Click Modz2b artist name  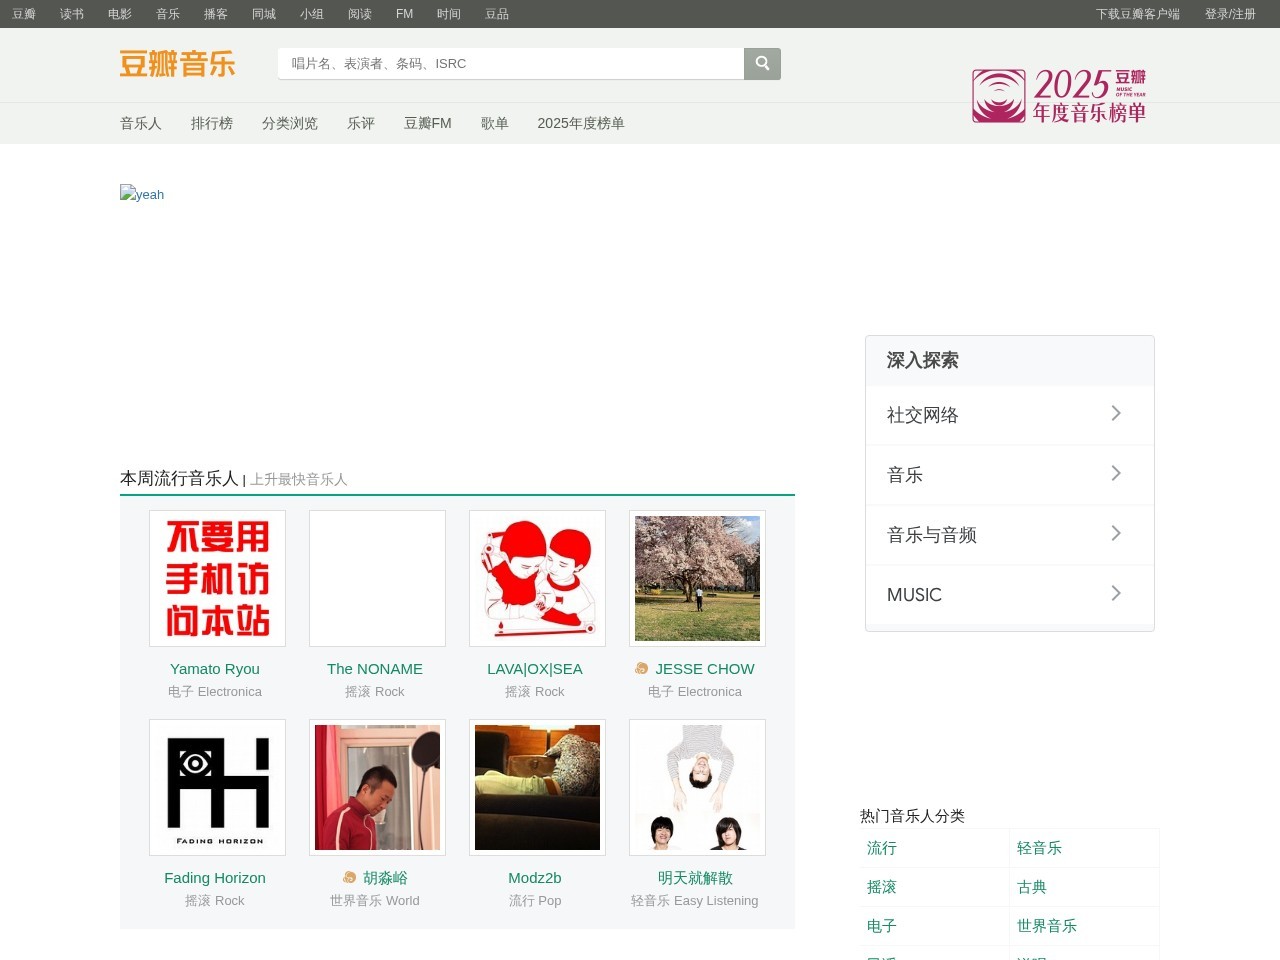click(535, 877)
